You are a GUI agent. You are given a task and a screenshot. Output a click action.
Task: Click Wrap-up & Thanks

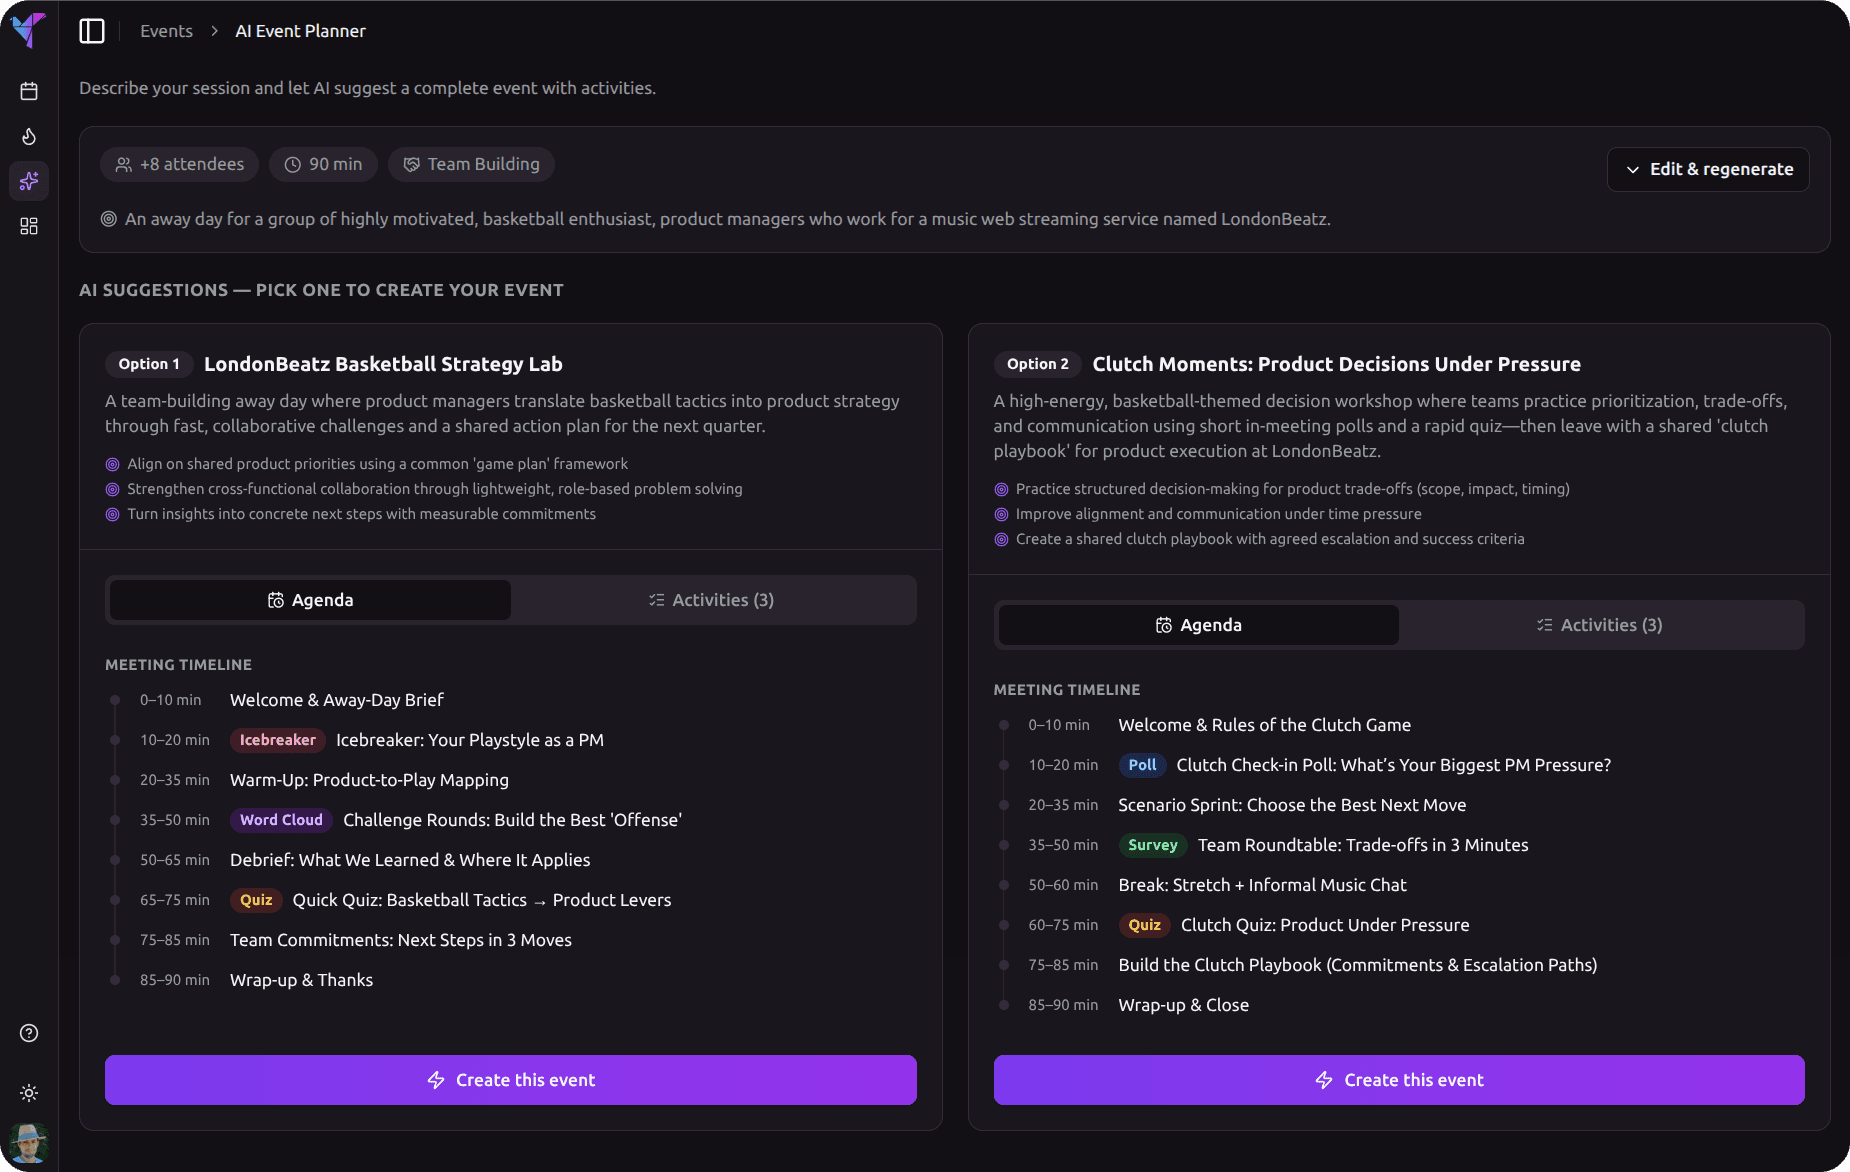point(301,980)
